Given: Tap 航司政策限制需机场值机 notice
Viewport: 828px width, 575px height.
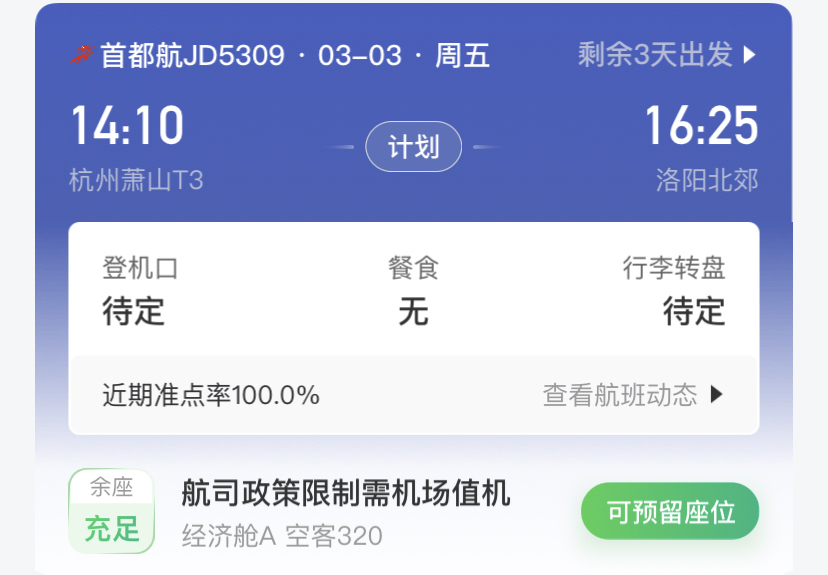Looking at the screenshot, I should click(x=346, y=493).
